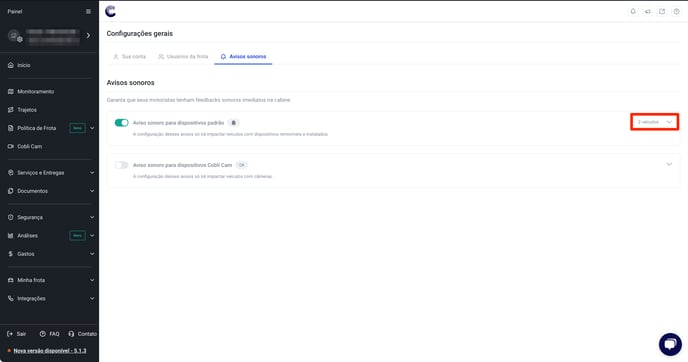688x362 pixels.
Task: Click the Trajetos route icon
Action: point(11,110)
